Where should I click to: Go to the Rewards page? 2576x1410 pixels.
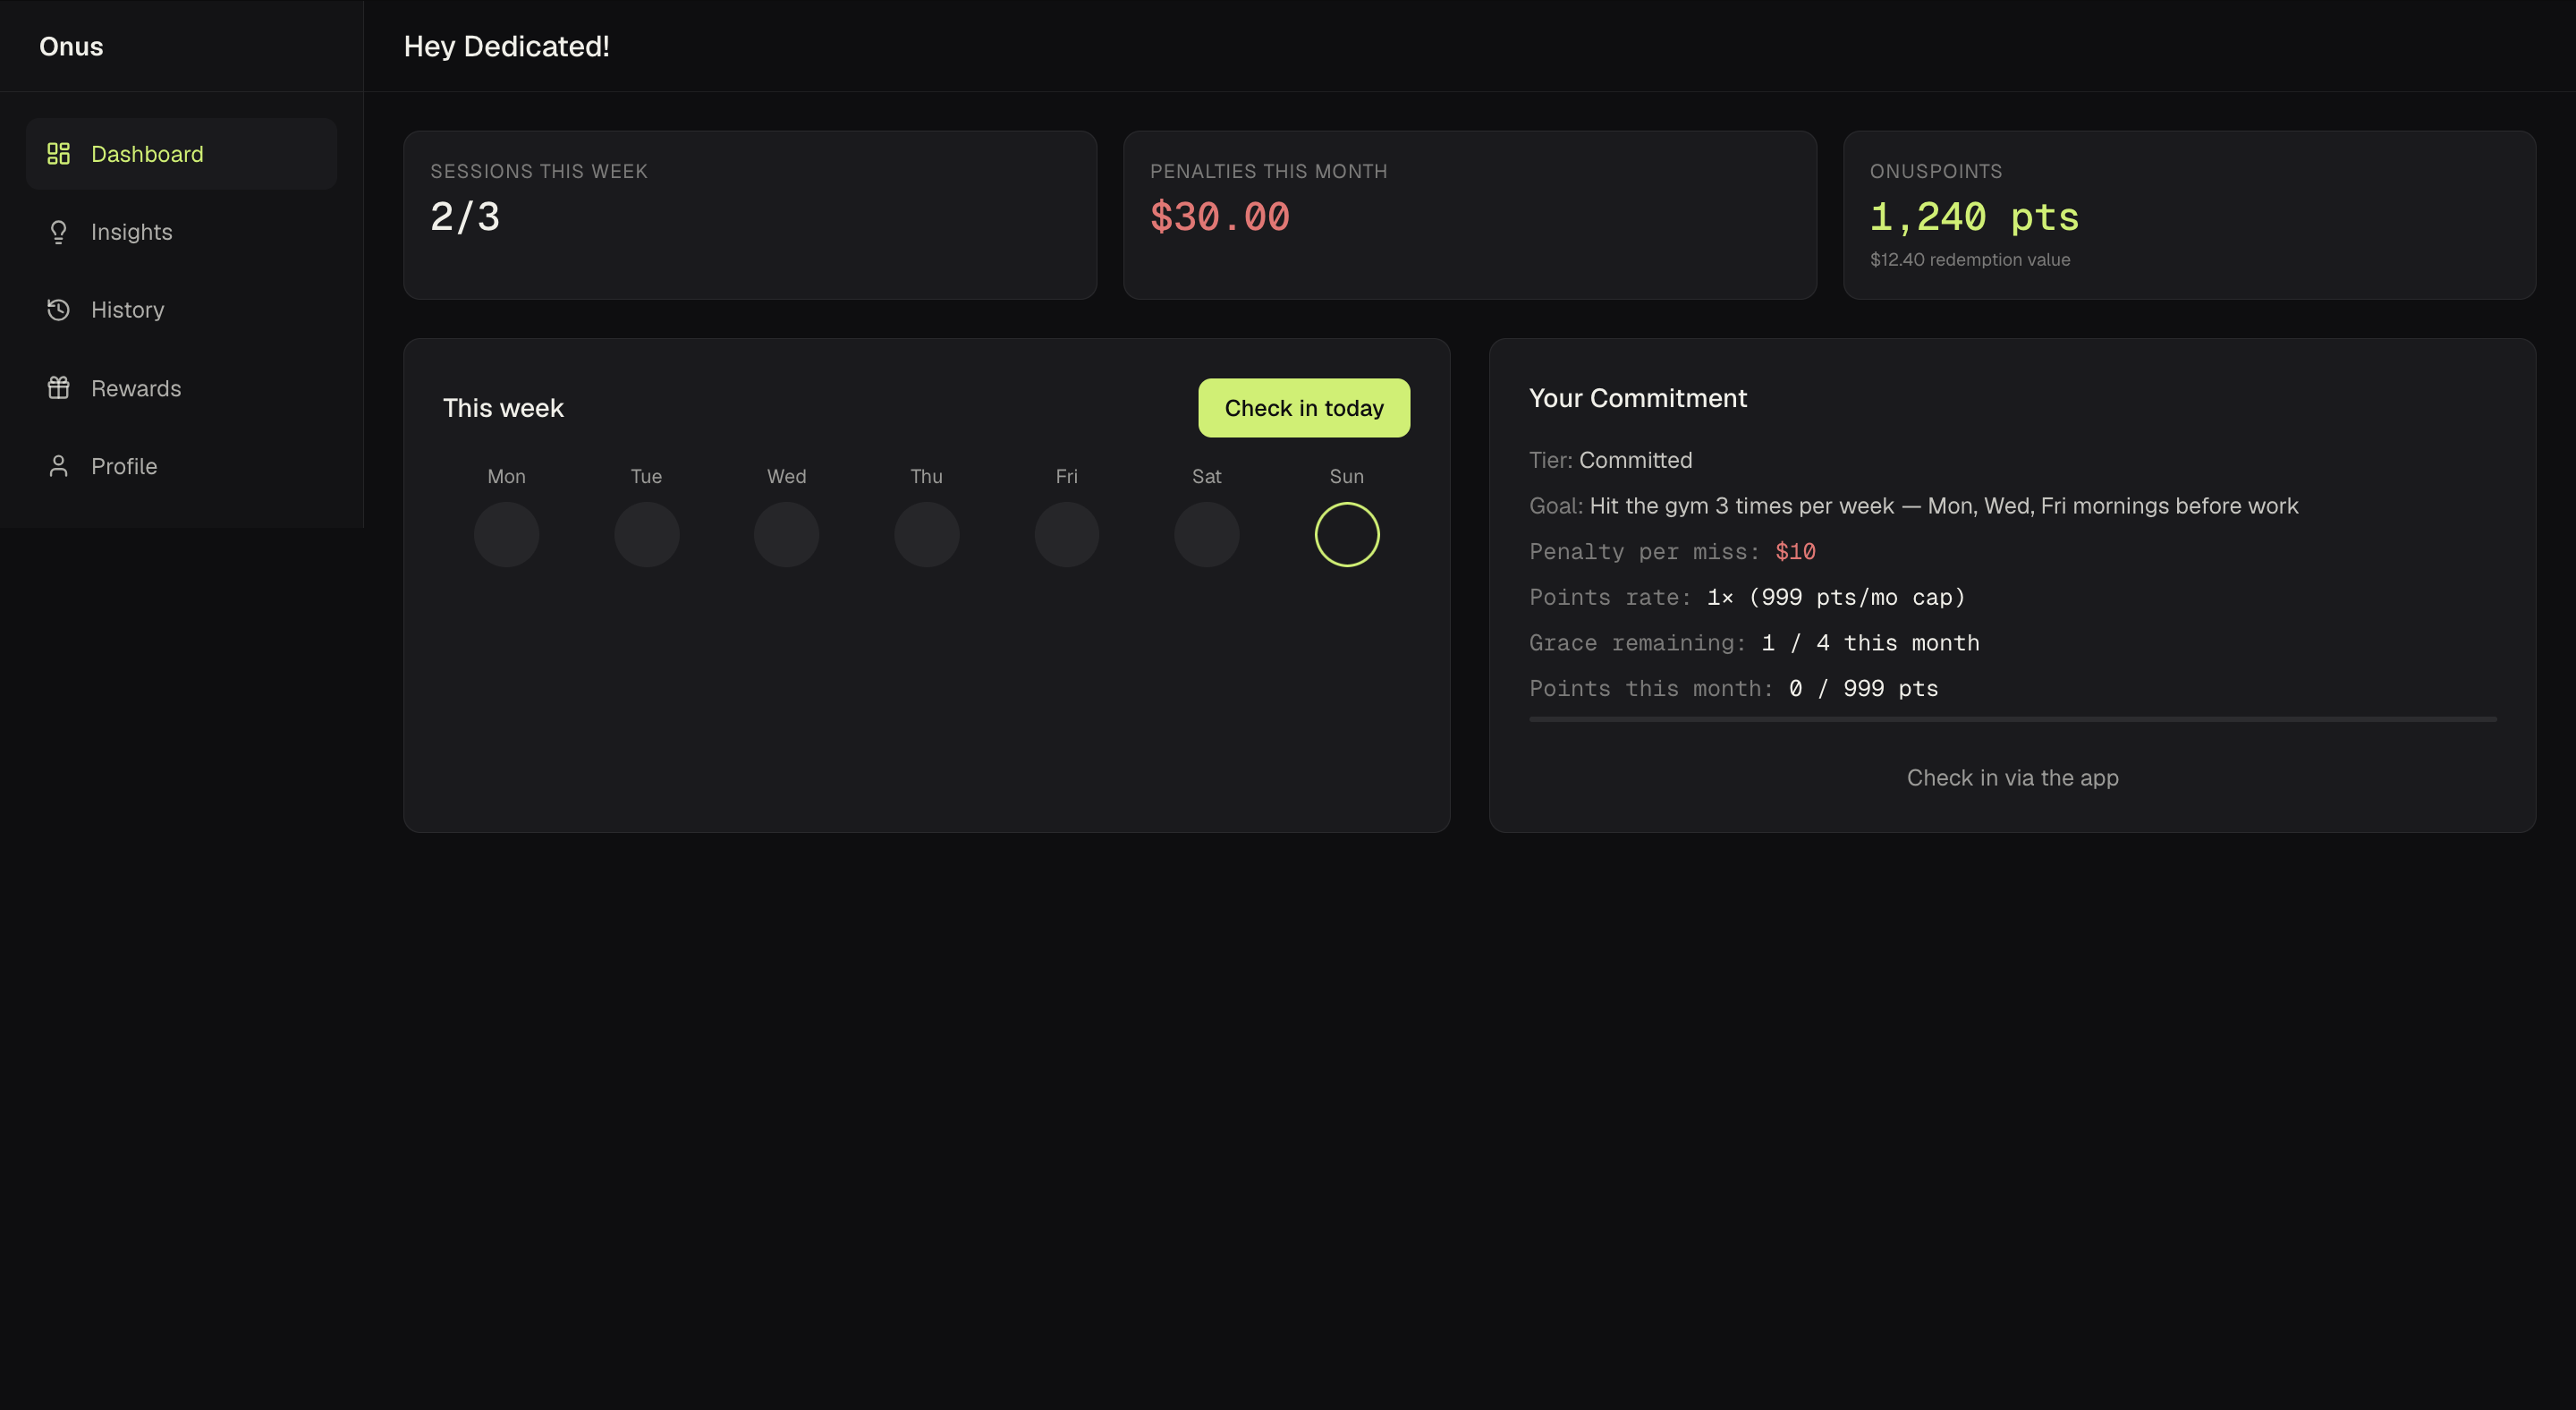tap(136, 388)
